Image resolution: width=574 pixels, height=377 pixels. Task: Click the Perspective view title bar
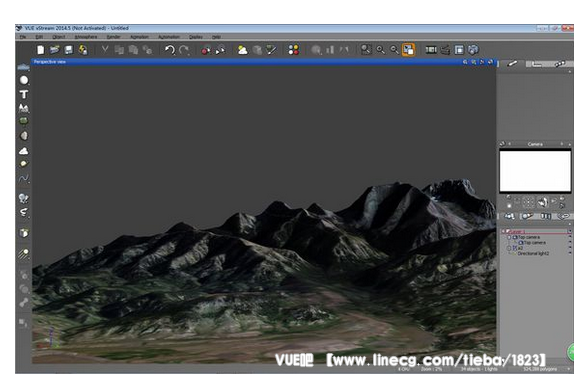tap(264, 62)
